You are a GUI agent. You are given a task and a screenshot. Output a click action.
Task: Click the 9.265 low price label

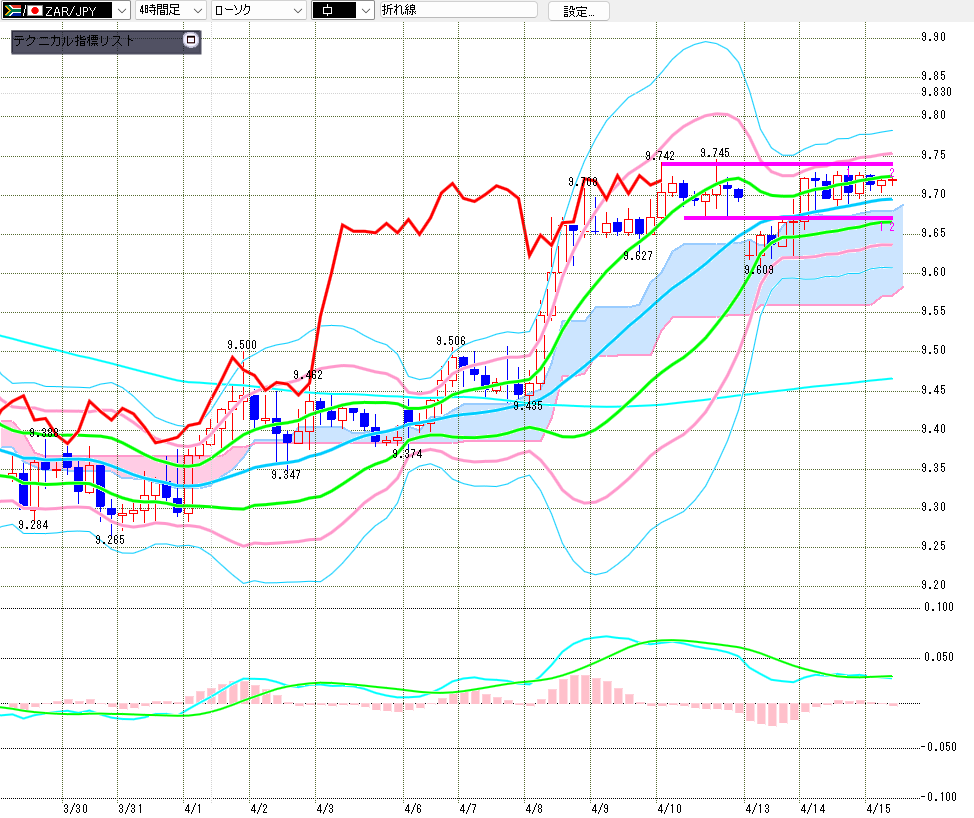click(x=110, y=539)
